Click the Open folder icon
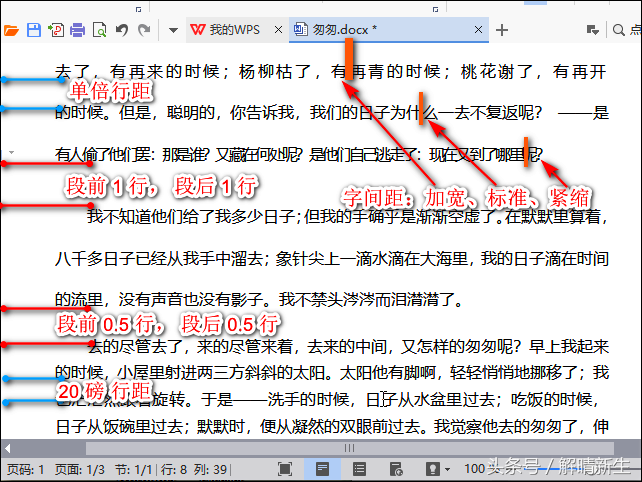 tap(11, 30)
